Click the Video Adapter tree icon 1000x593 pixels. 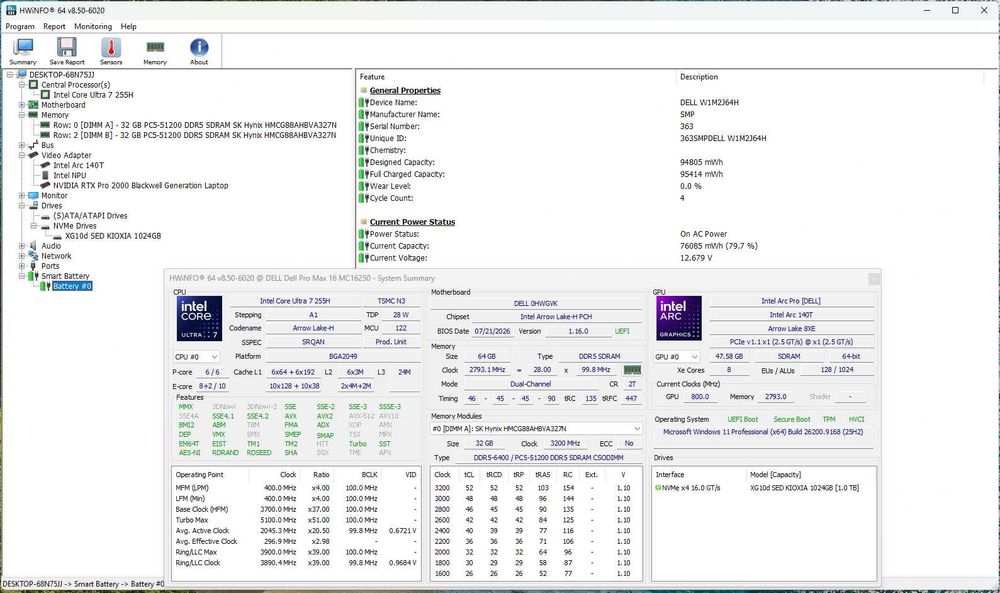(33, 155)
